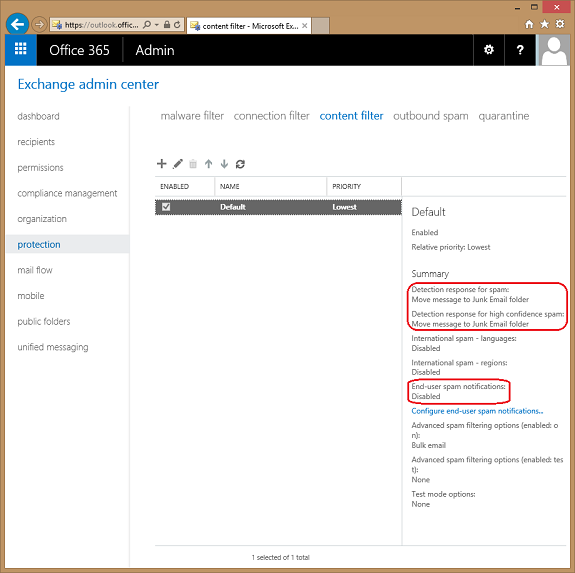Switch to the outbound spam tab
Viewport: 575px width, 573px height.
[431, 116]
